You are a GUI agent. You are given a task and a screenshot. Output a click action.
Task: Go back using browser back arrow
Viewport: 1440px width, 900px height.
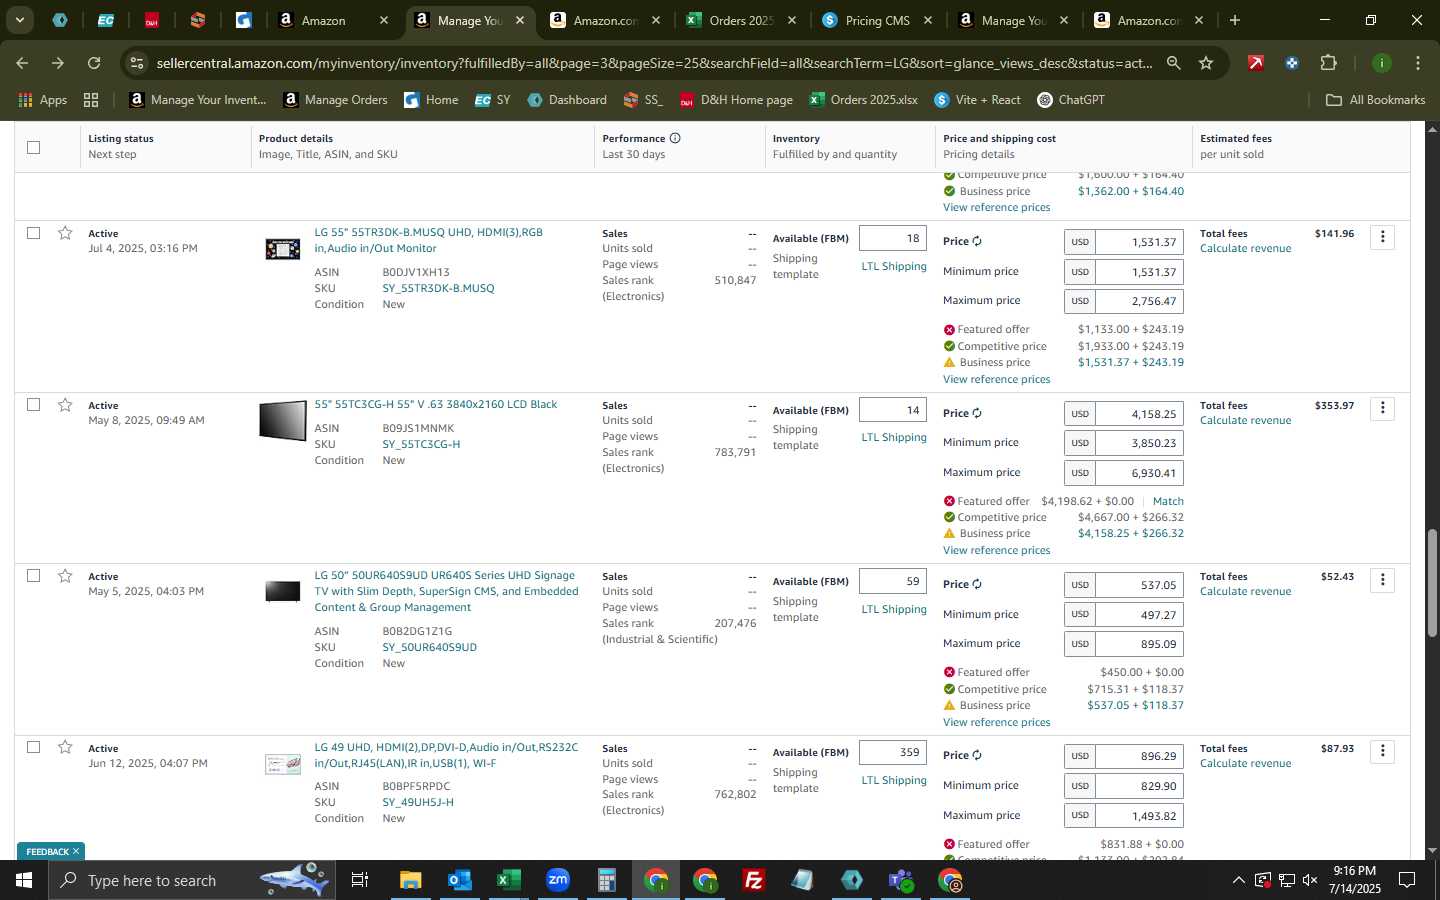[22, 63]
